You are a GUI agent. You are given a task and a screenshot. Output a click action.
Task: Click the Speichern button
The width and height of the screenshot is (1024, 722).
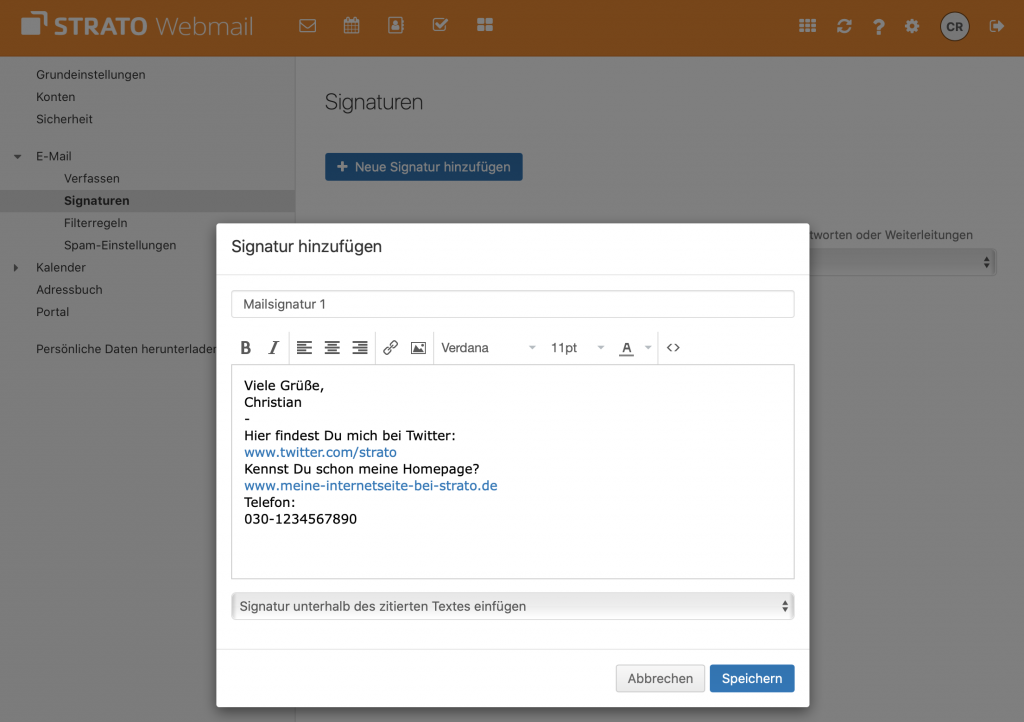click(752, 678)
